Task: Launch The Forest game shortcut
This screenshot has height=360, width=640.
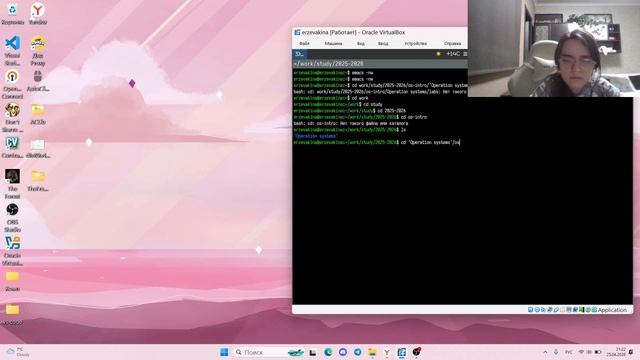Action: pyautogui.click(x=13, y=184)
